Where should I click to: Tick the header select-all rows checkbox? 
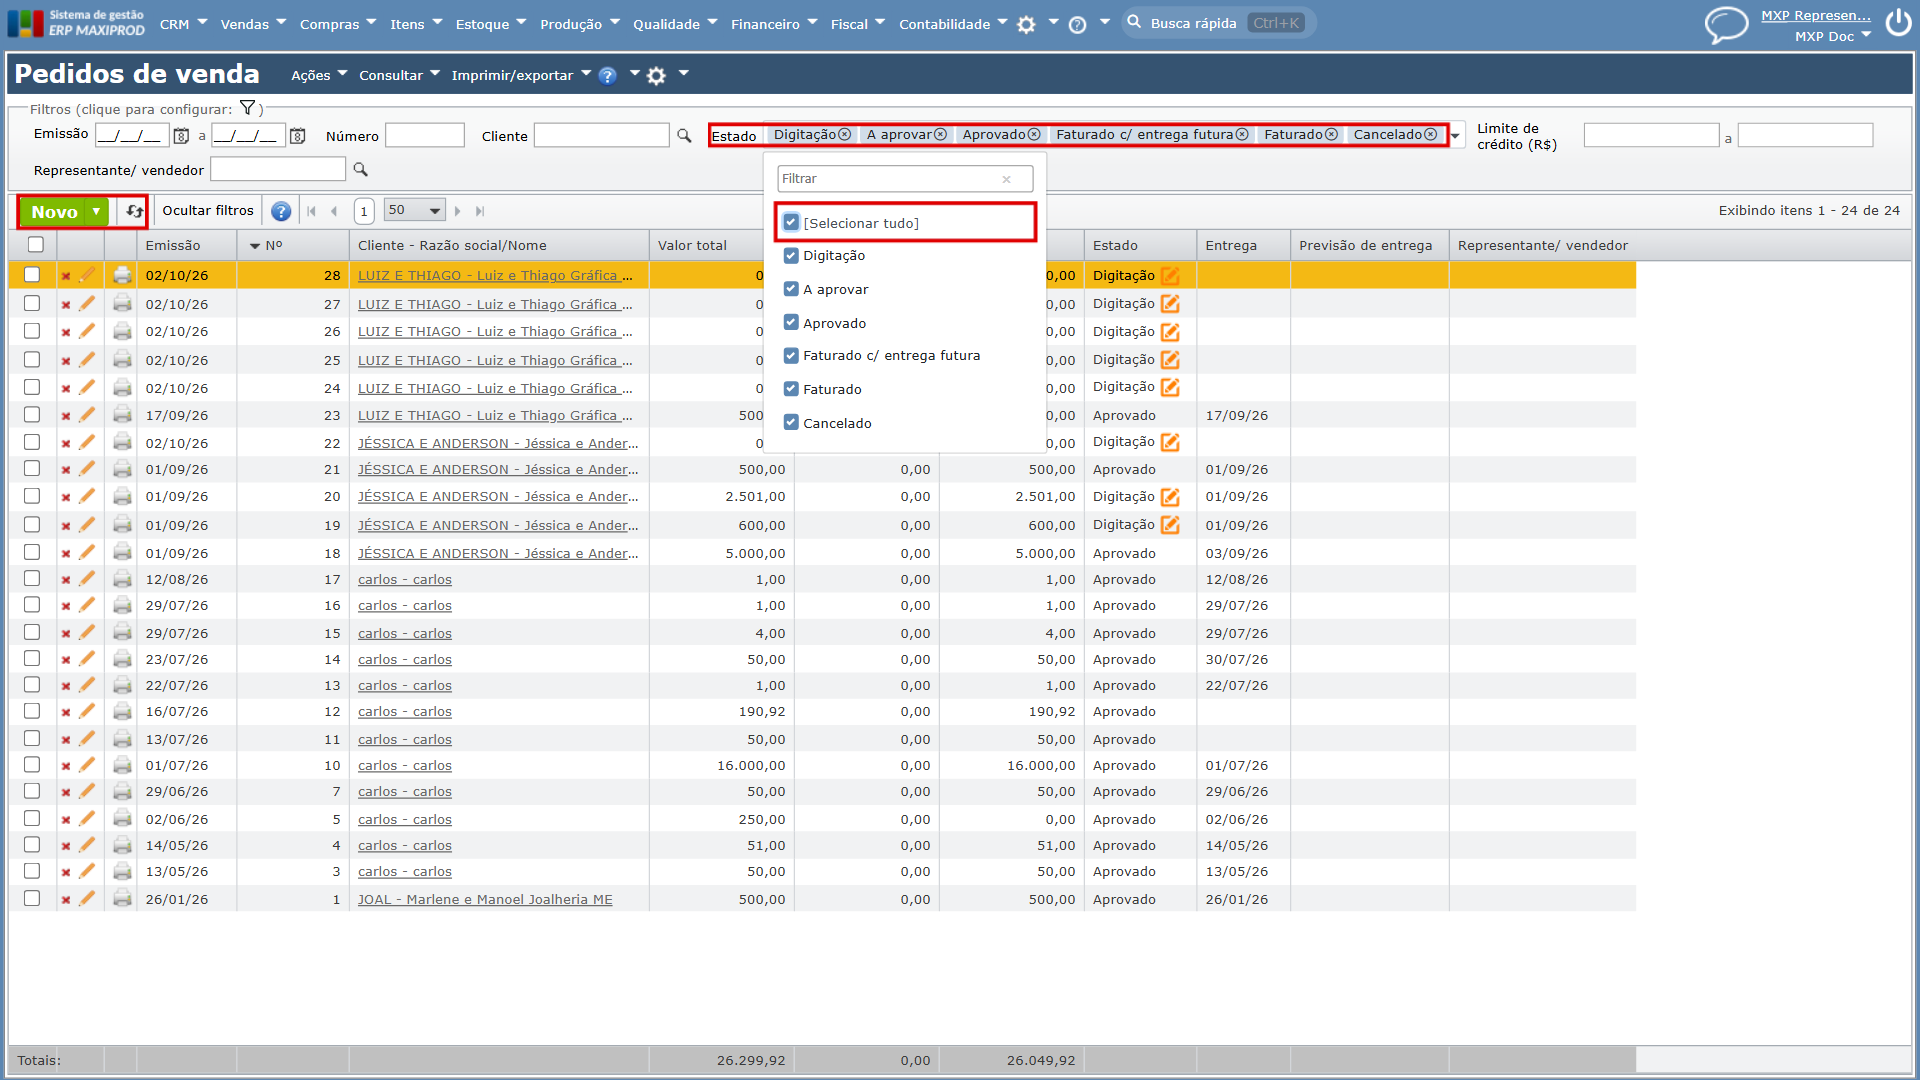click(x=36, y=245)
